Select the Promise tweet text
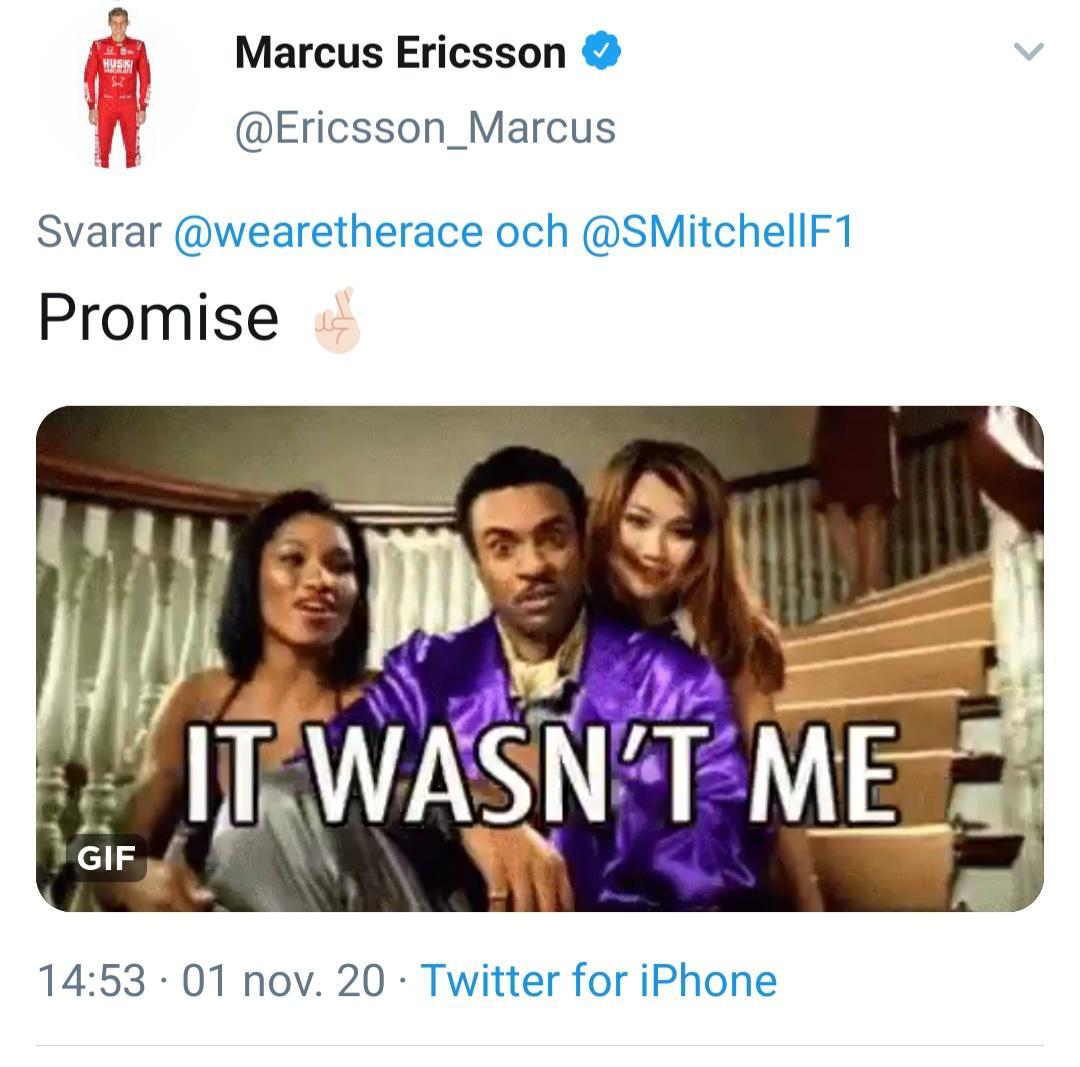 (155, 316)
